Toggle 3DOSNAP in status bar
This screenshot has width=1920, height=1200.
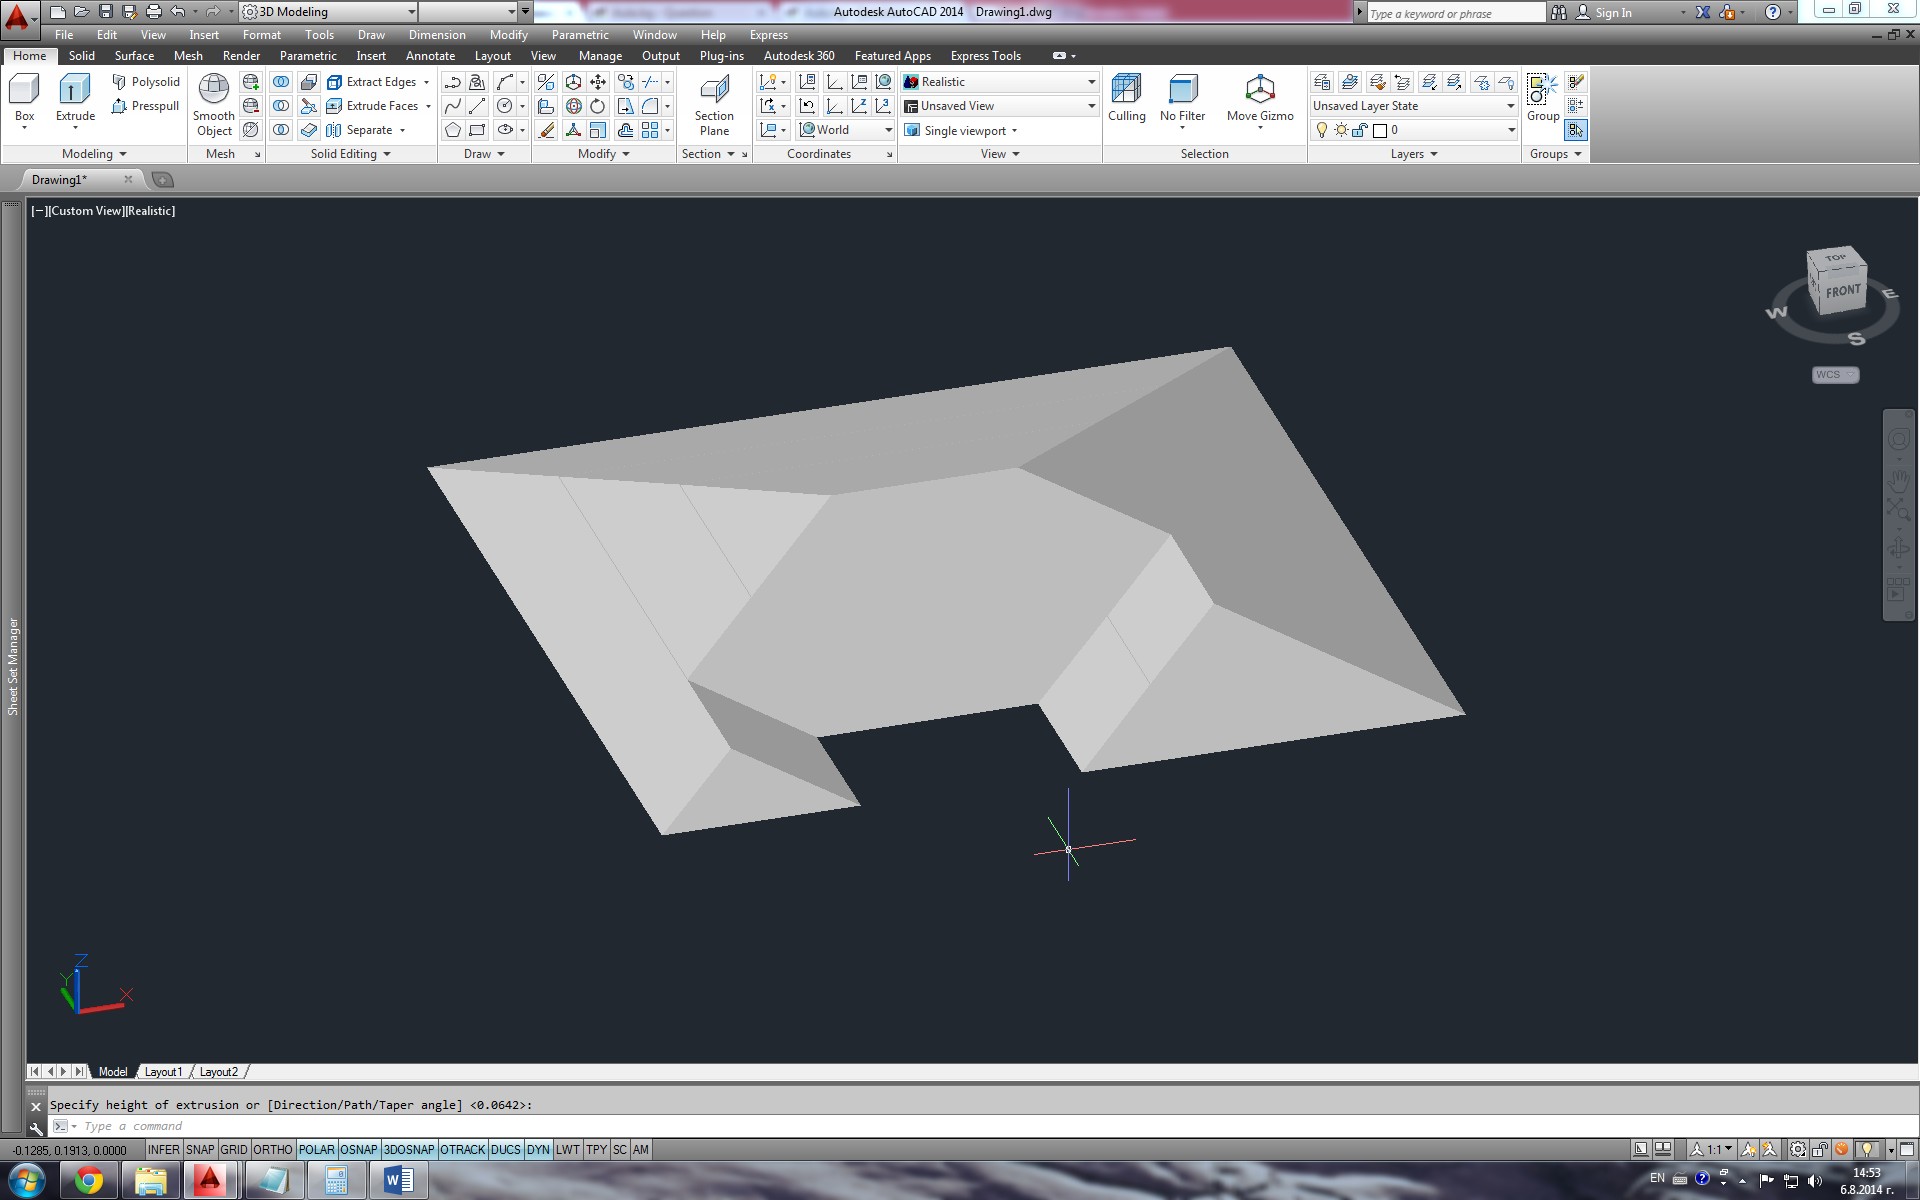pyautogui.click(x=409, y=1150)
